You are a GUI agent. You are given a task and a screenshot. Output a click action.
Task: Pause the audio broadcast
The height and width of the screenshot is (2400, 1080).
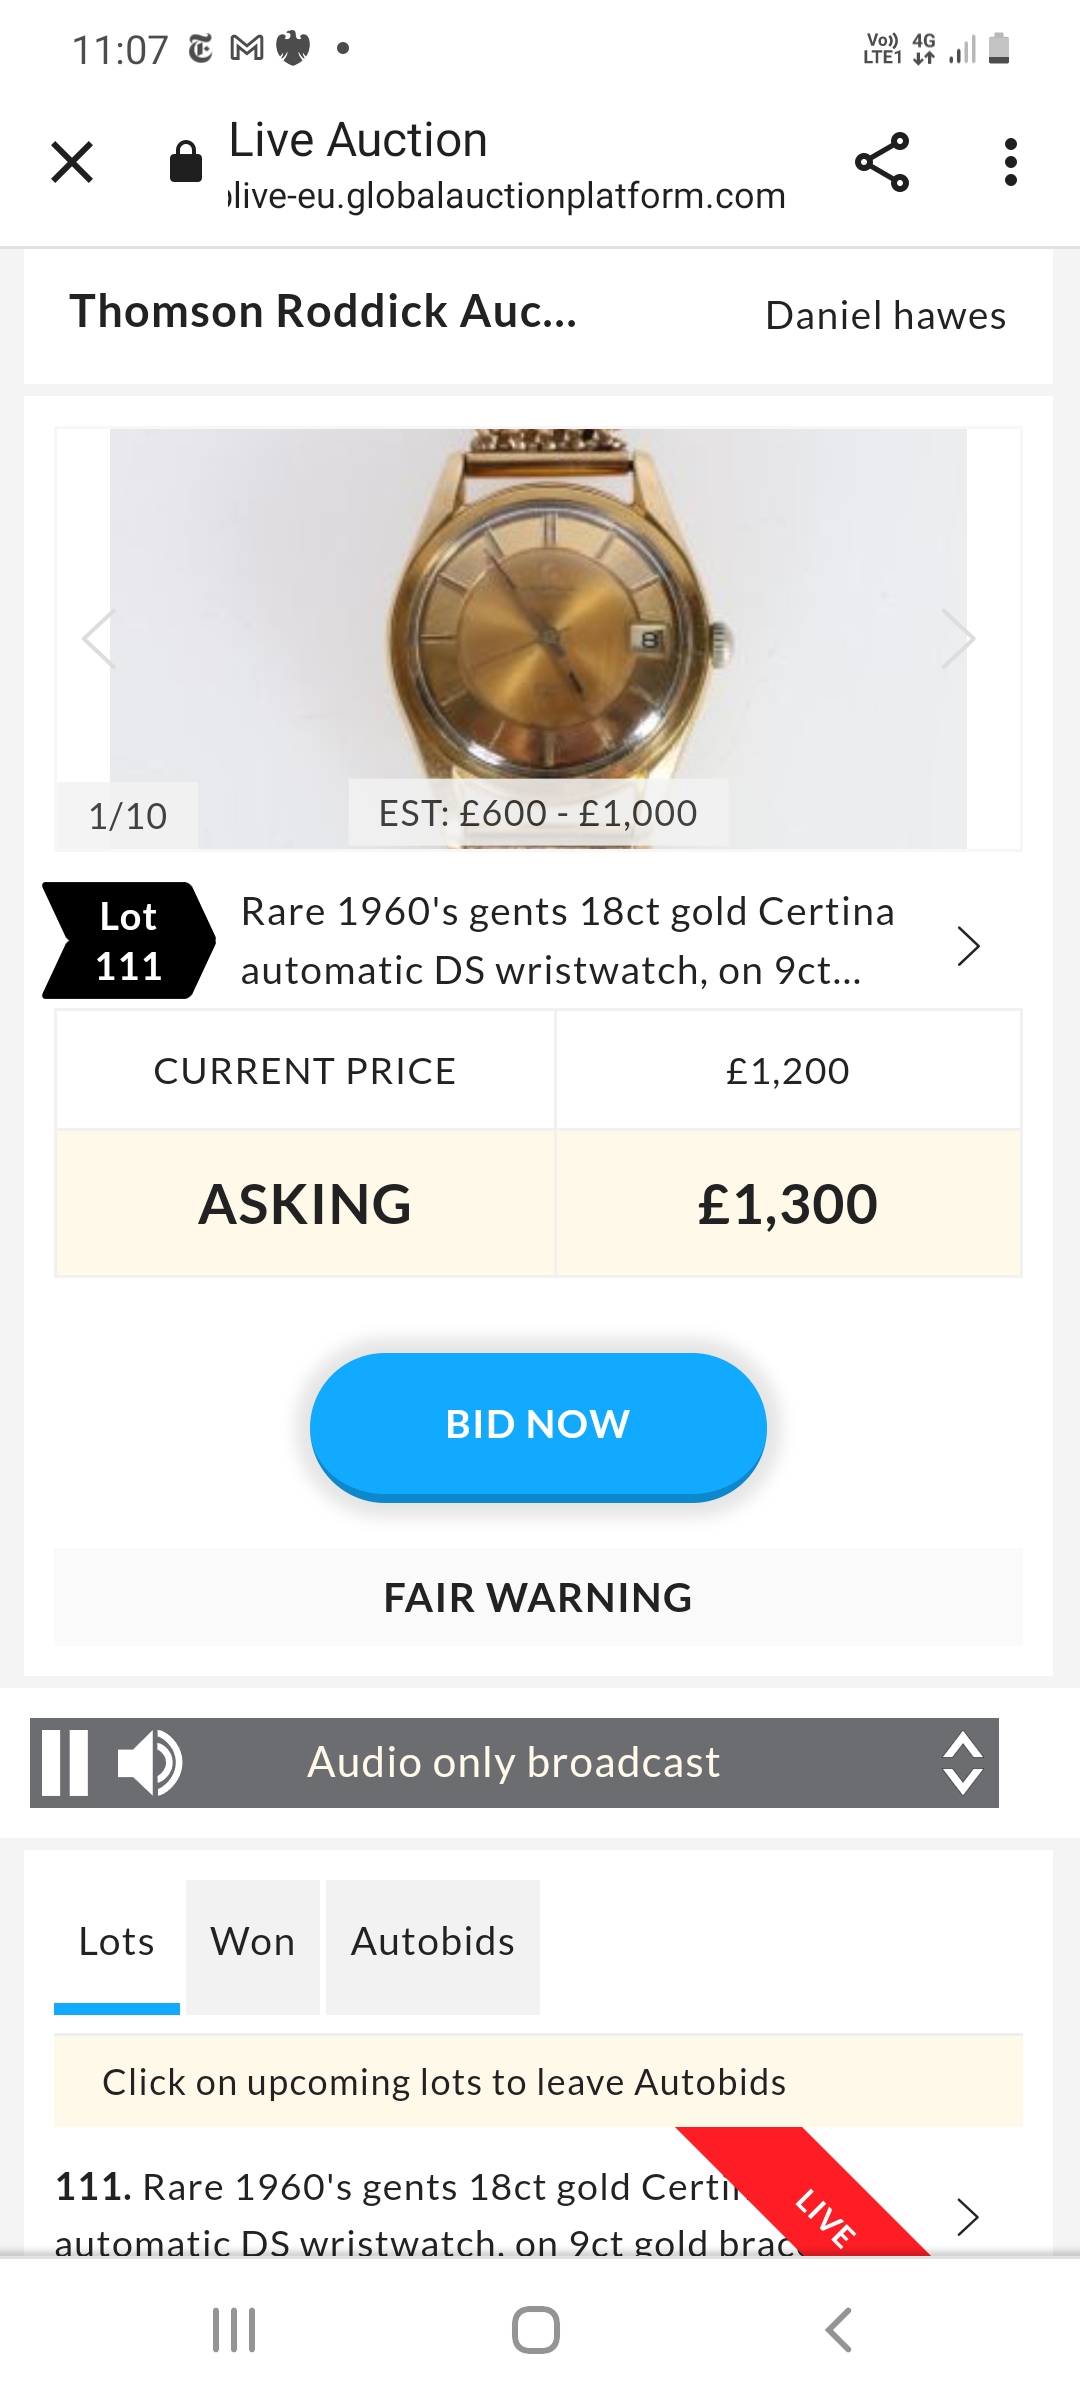[x=66, y=1763]
